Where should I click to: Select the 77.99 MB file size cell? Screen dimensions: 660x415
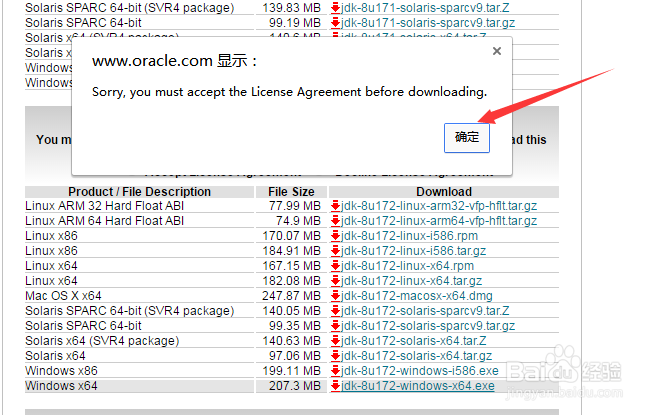click(x=295, y=206)
